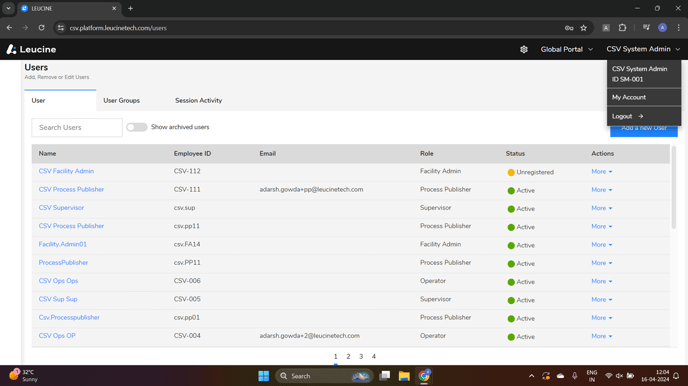
Task: Bookmark this page with the star icon
Action: click(584, 28)
